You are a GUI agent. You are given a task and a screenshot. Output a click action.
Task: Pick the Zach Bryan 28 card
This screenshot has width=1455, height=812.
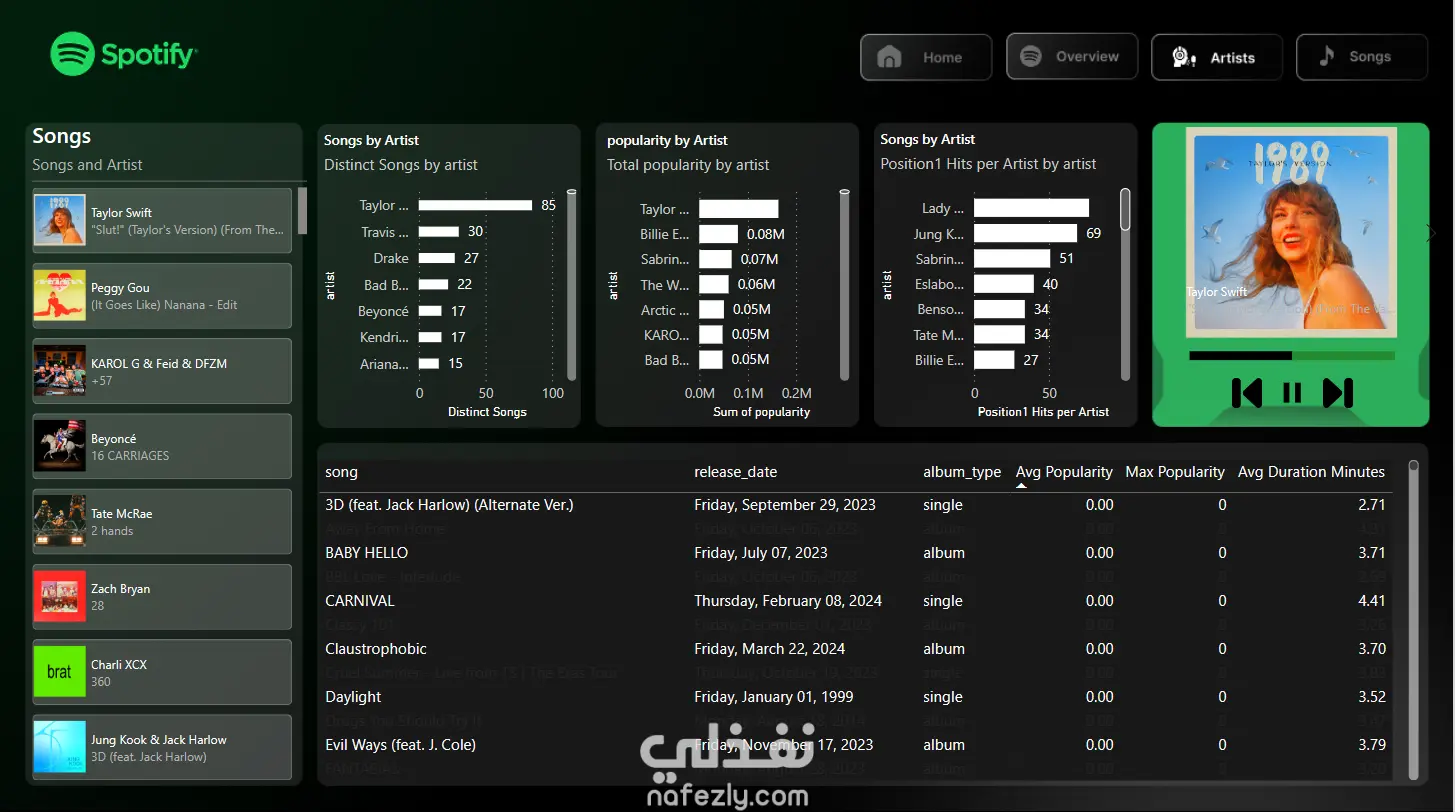(162, 597)
